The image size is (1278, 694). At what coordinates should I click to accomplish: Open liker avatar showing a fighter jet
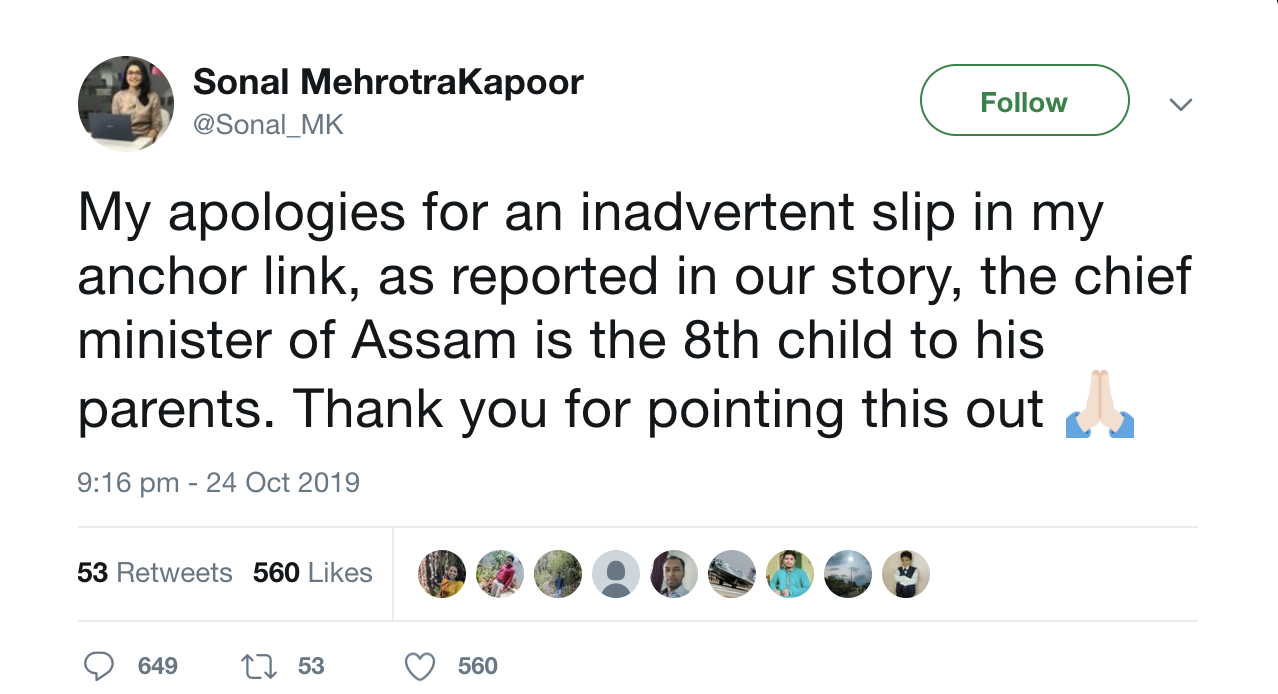(731, 574)
